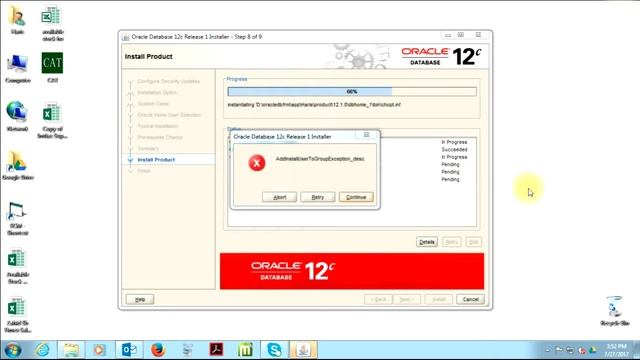Minimize the Oracle installer window
This screenshot has height=360, width=640.
[x=448, y=36]
